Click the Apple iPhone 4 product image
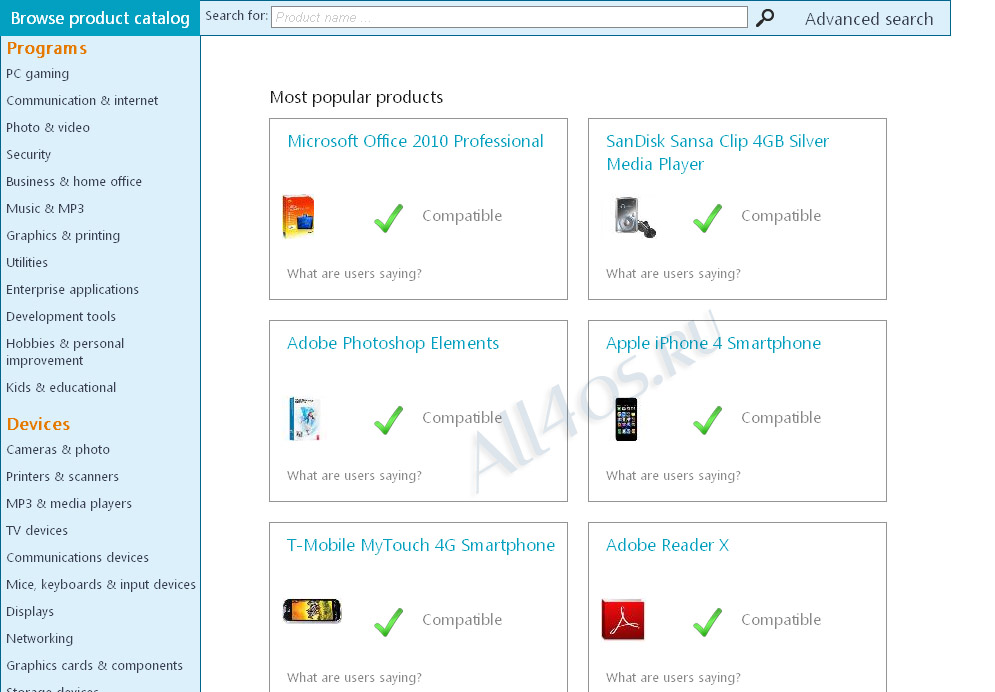Screen dimensions: 995x692 coord(626,419)
